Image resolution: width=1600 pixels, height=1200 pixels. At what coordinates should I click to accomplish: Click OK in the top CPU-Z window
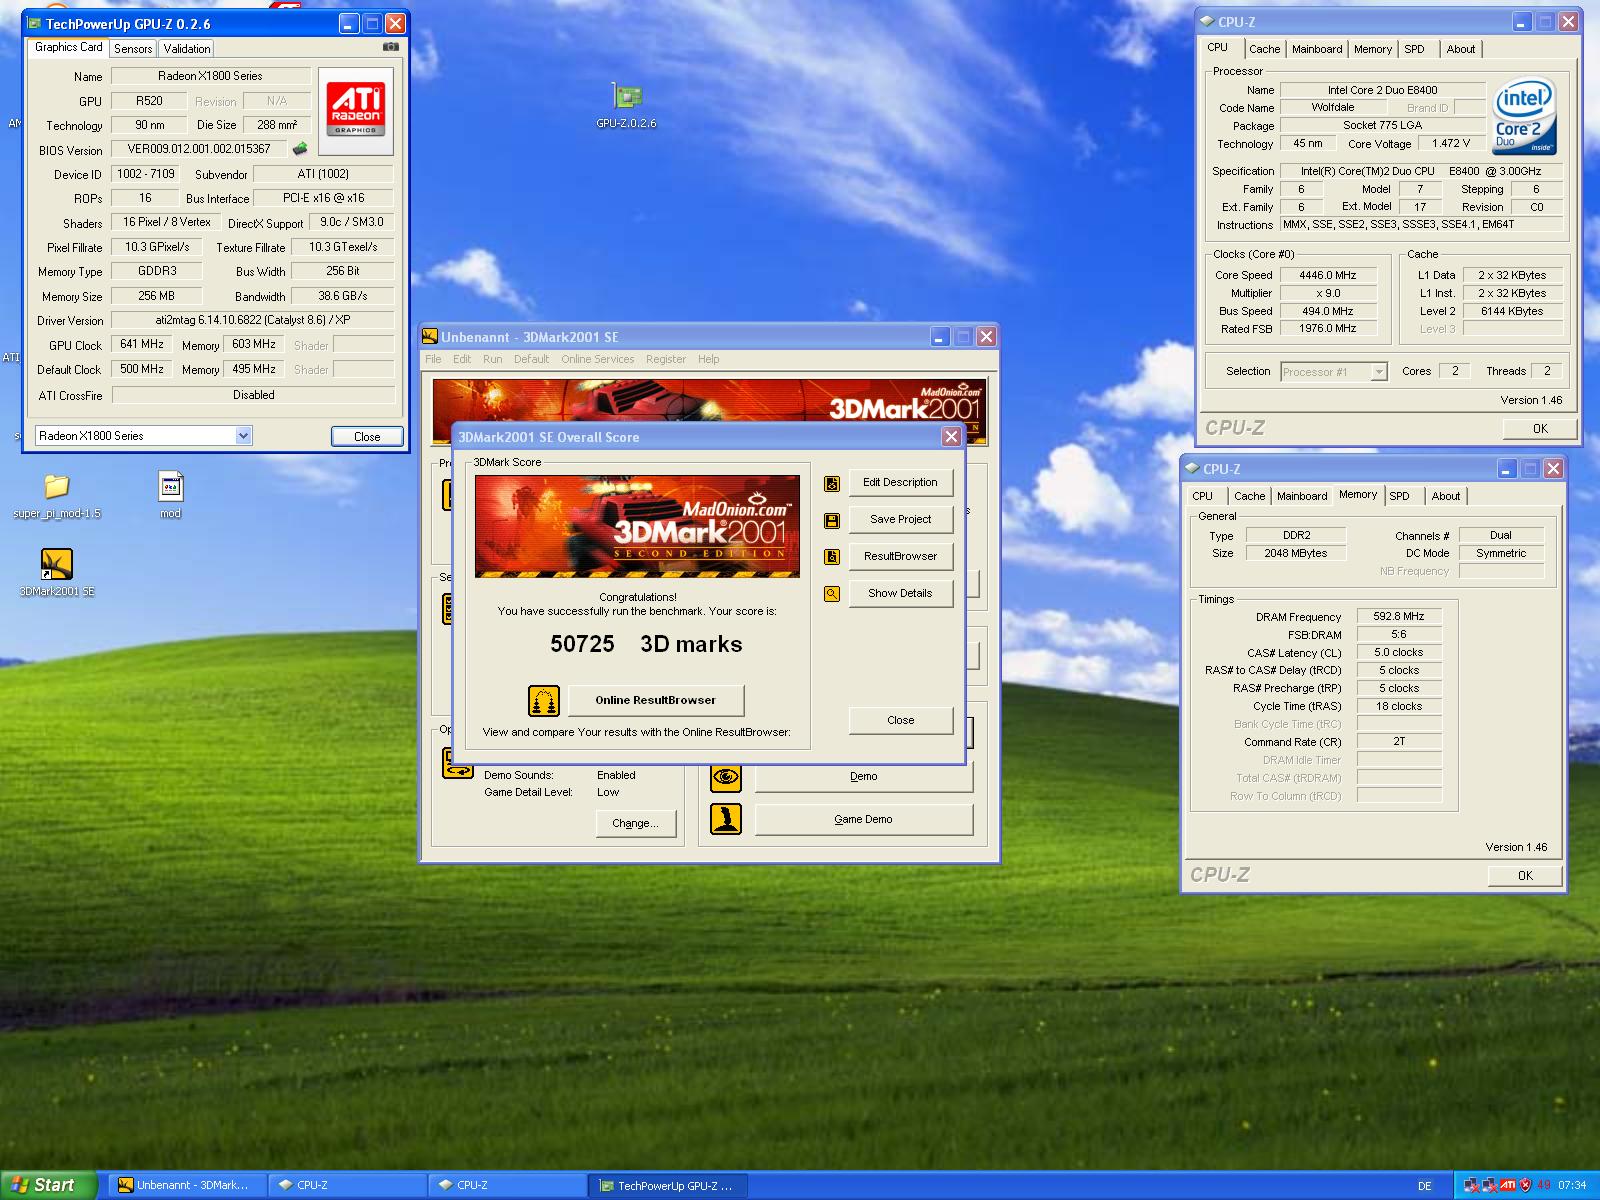click(x=1540, y=428)
